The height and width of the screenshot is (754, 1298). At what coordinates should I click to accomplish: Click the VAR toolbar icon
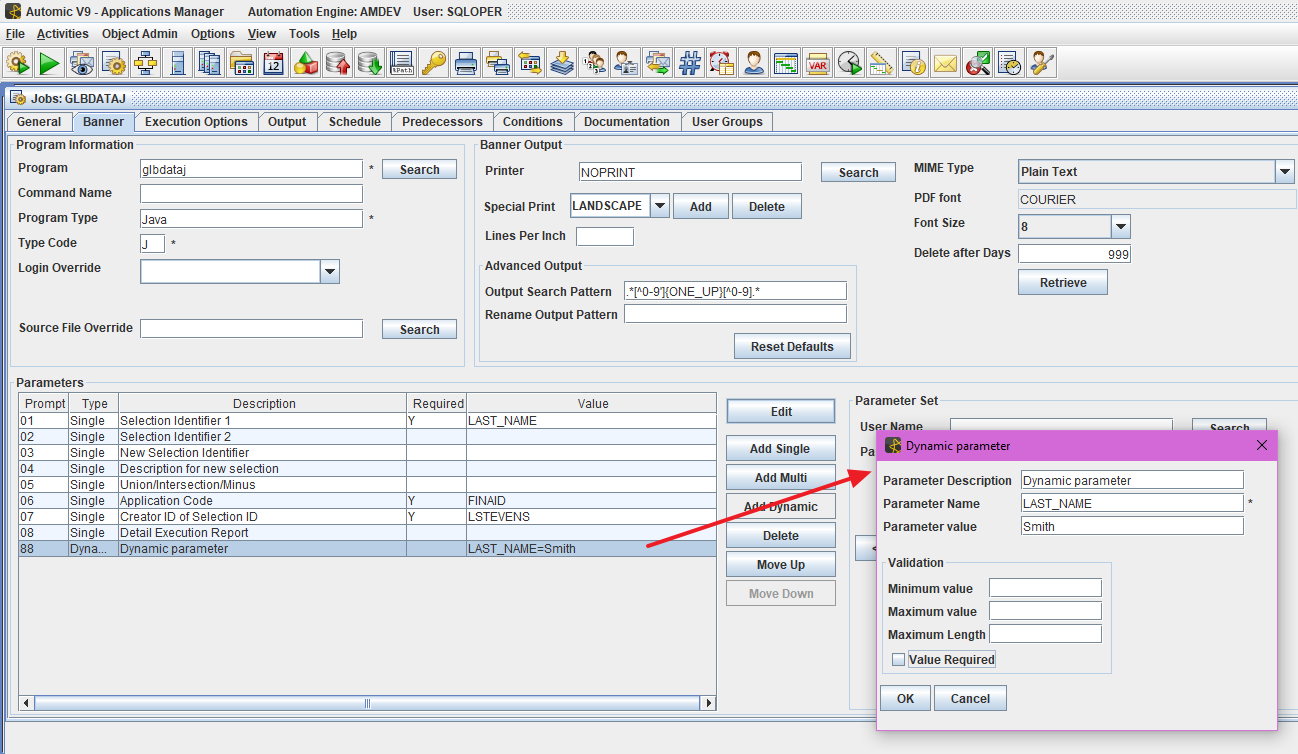pyautogui.click(x=817, y=64)
